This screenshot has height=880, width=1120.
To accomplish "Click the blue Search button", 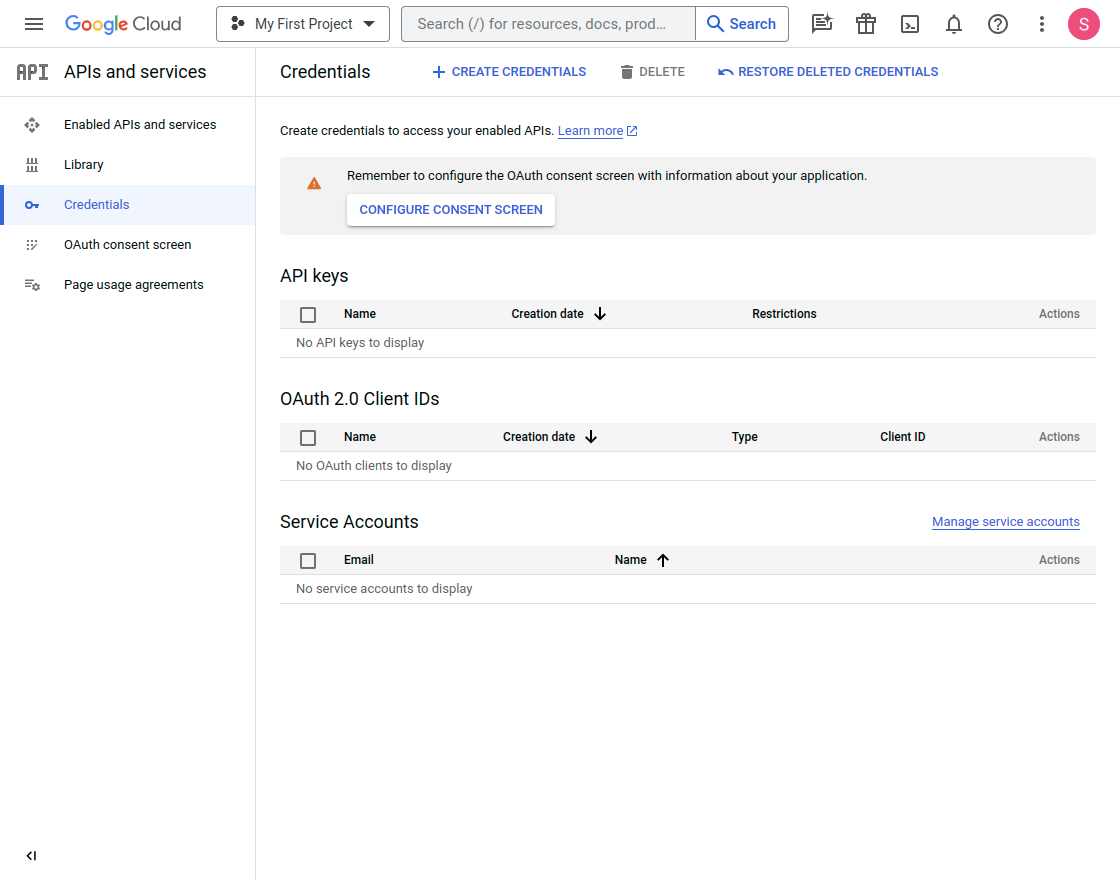I will tap(741, 24).
